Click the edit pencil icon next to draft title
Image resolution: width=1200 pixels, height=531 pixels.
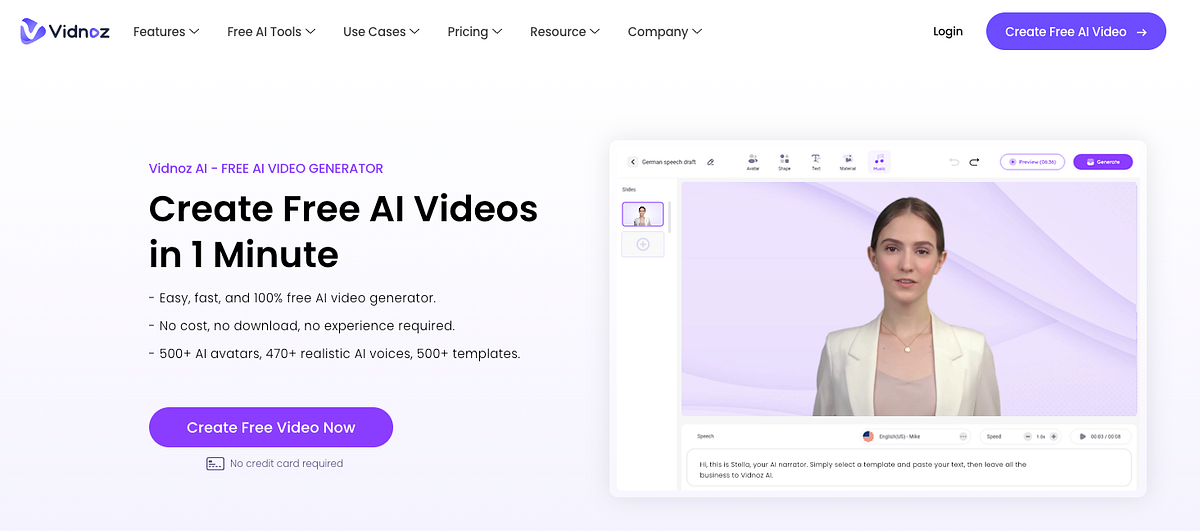point(710,161)
